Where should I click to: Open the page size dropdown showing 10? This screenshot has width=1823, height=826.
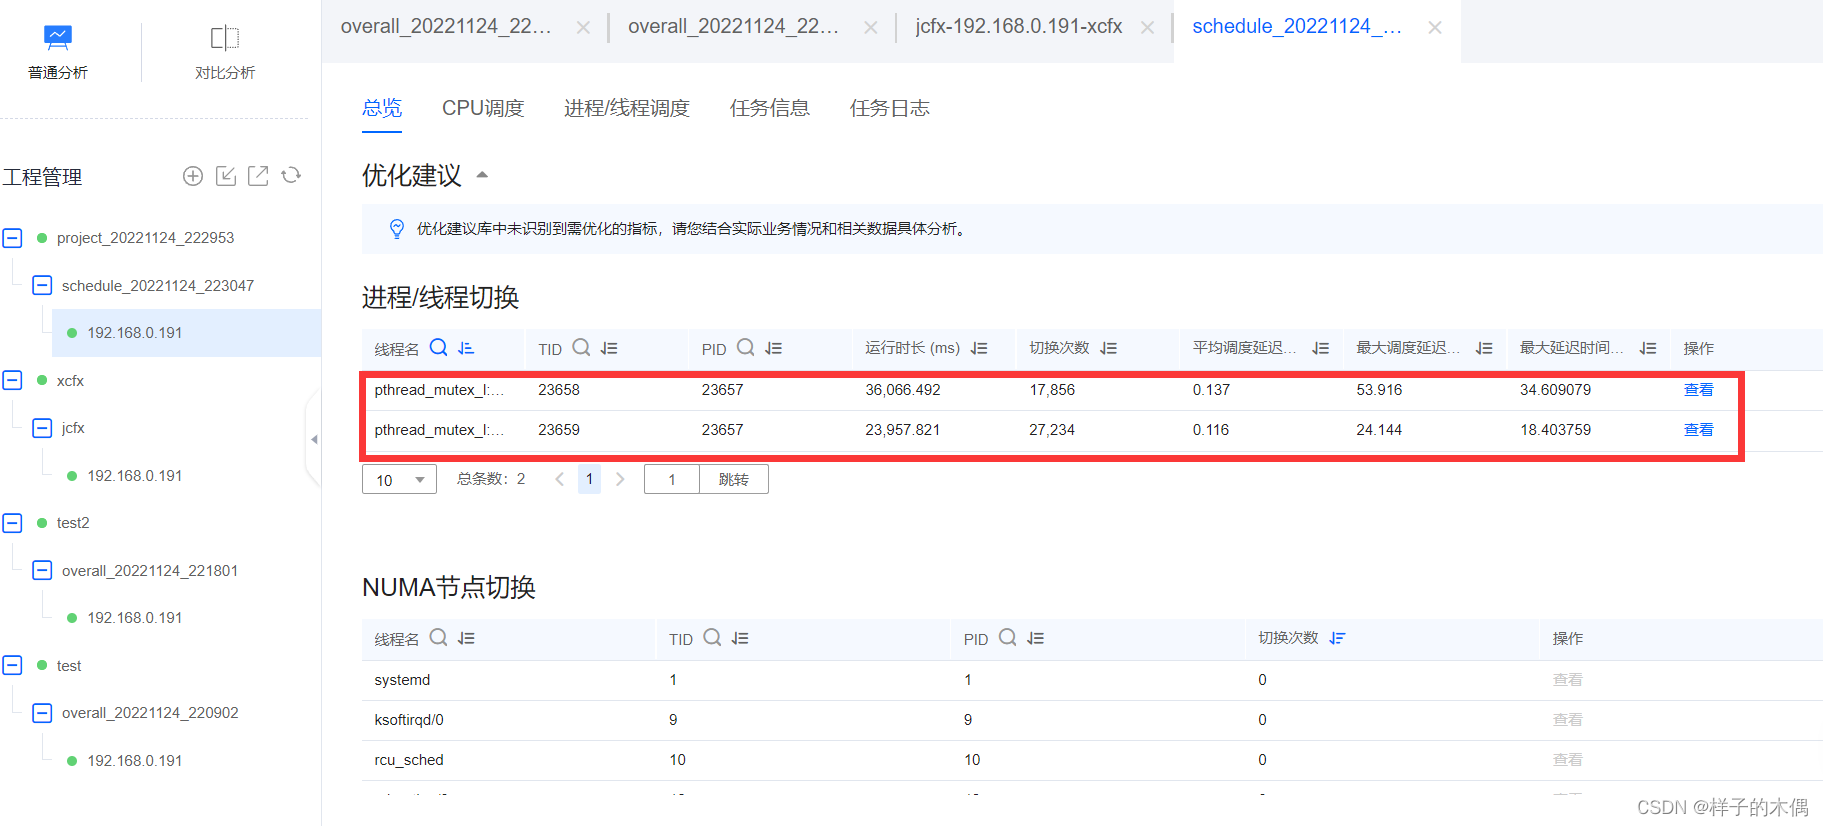[x=399, y=480]
